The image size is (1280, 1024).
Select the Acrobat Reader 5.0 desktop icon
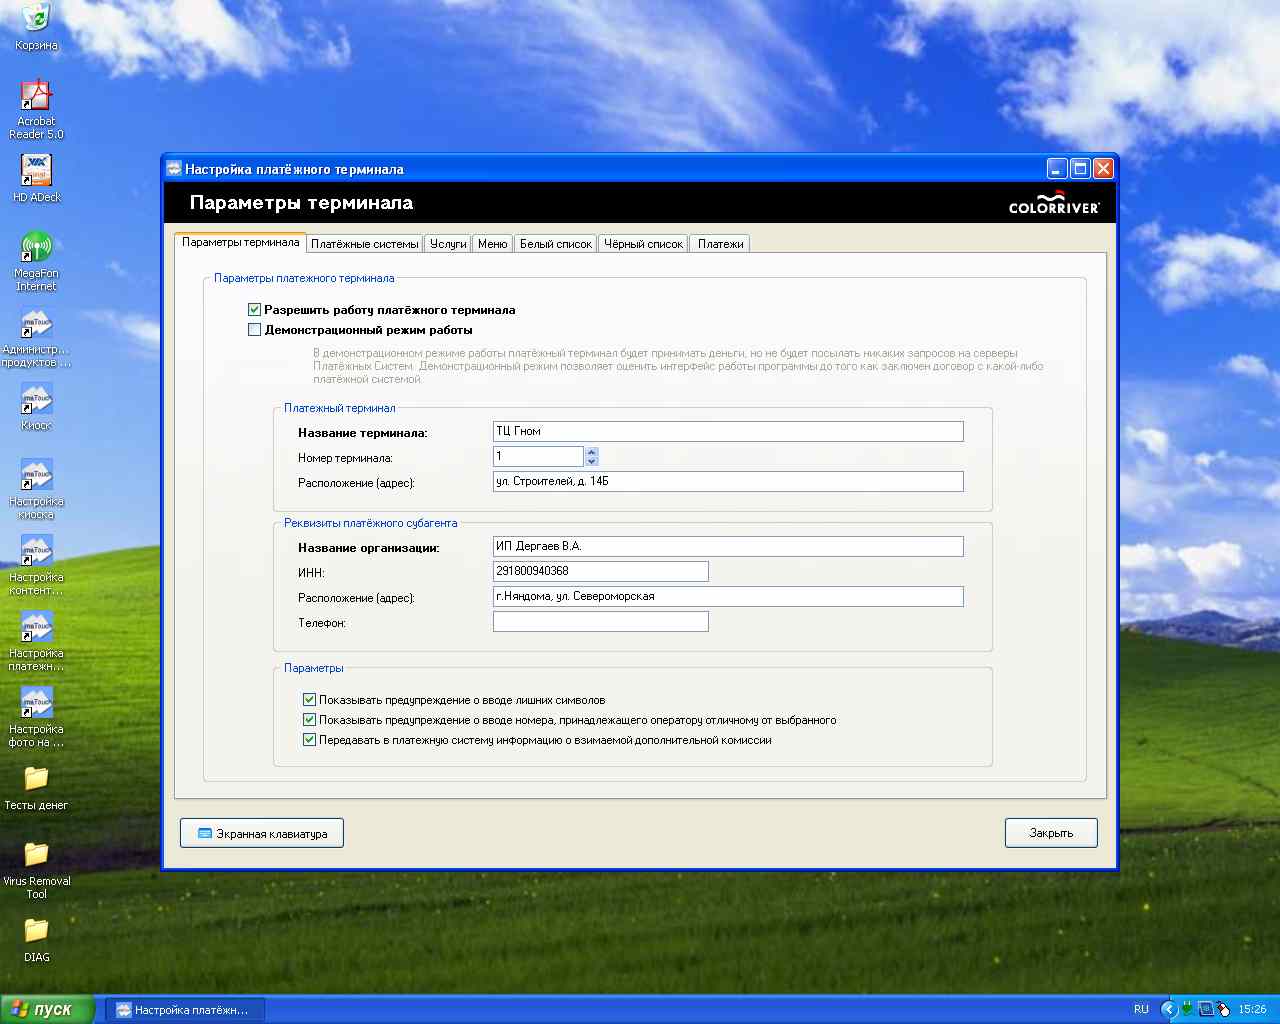pyautogui.click(x=36, y=96)
